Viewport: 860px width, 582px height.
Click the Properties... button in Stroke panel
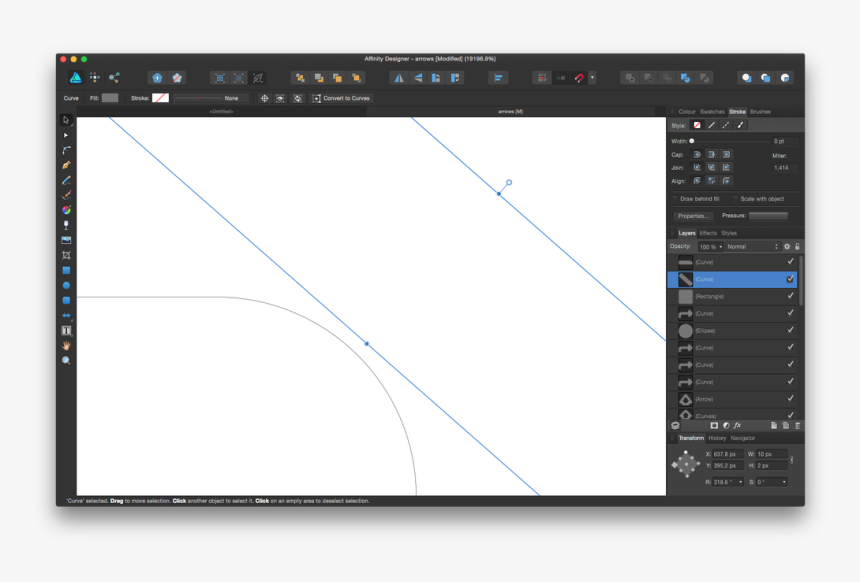click(693, 215)
